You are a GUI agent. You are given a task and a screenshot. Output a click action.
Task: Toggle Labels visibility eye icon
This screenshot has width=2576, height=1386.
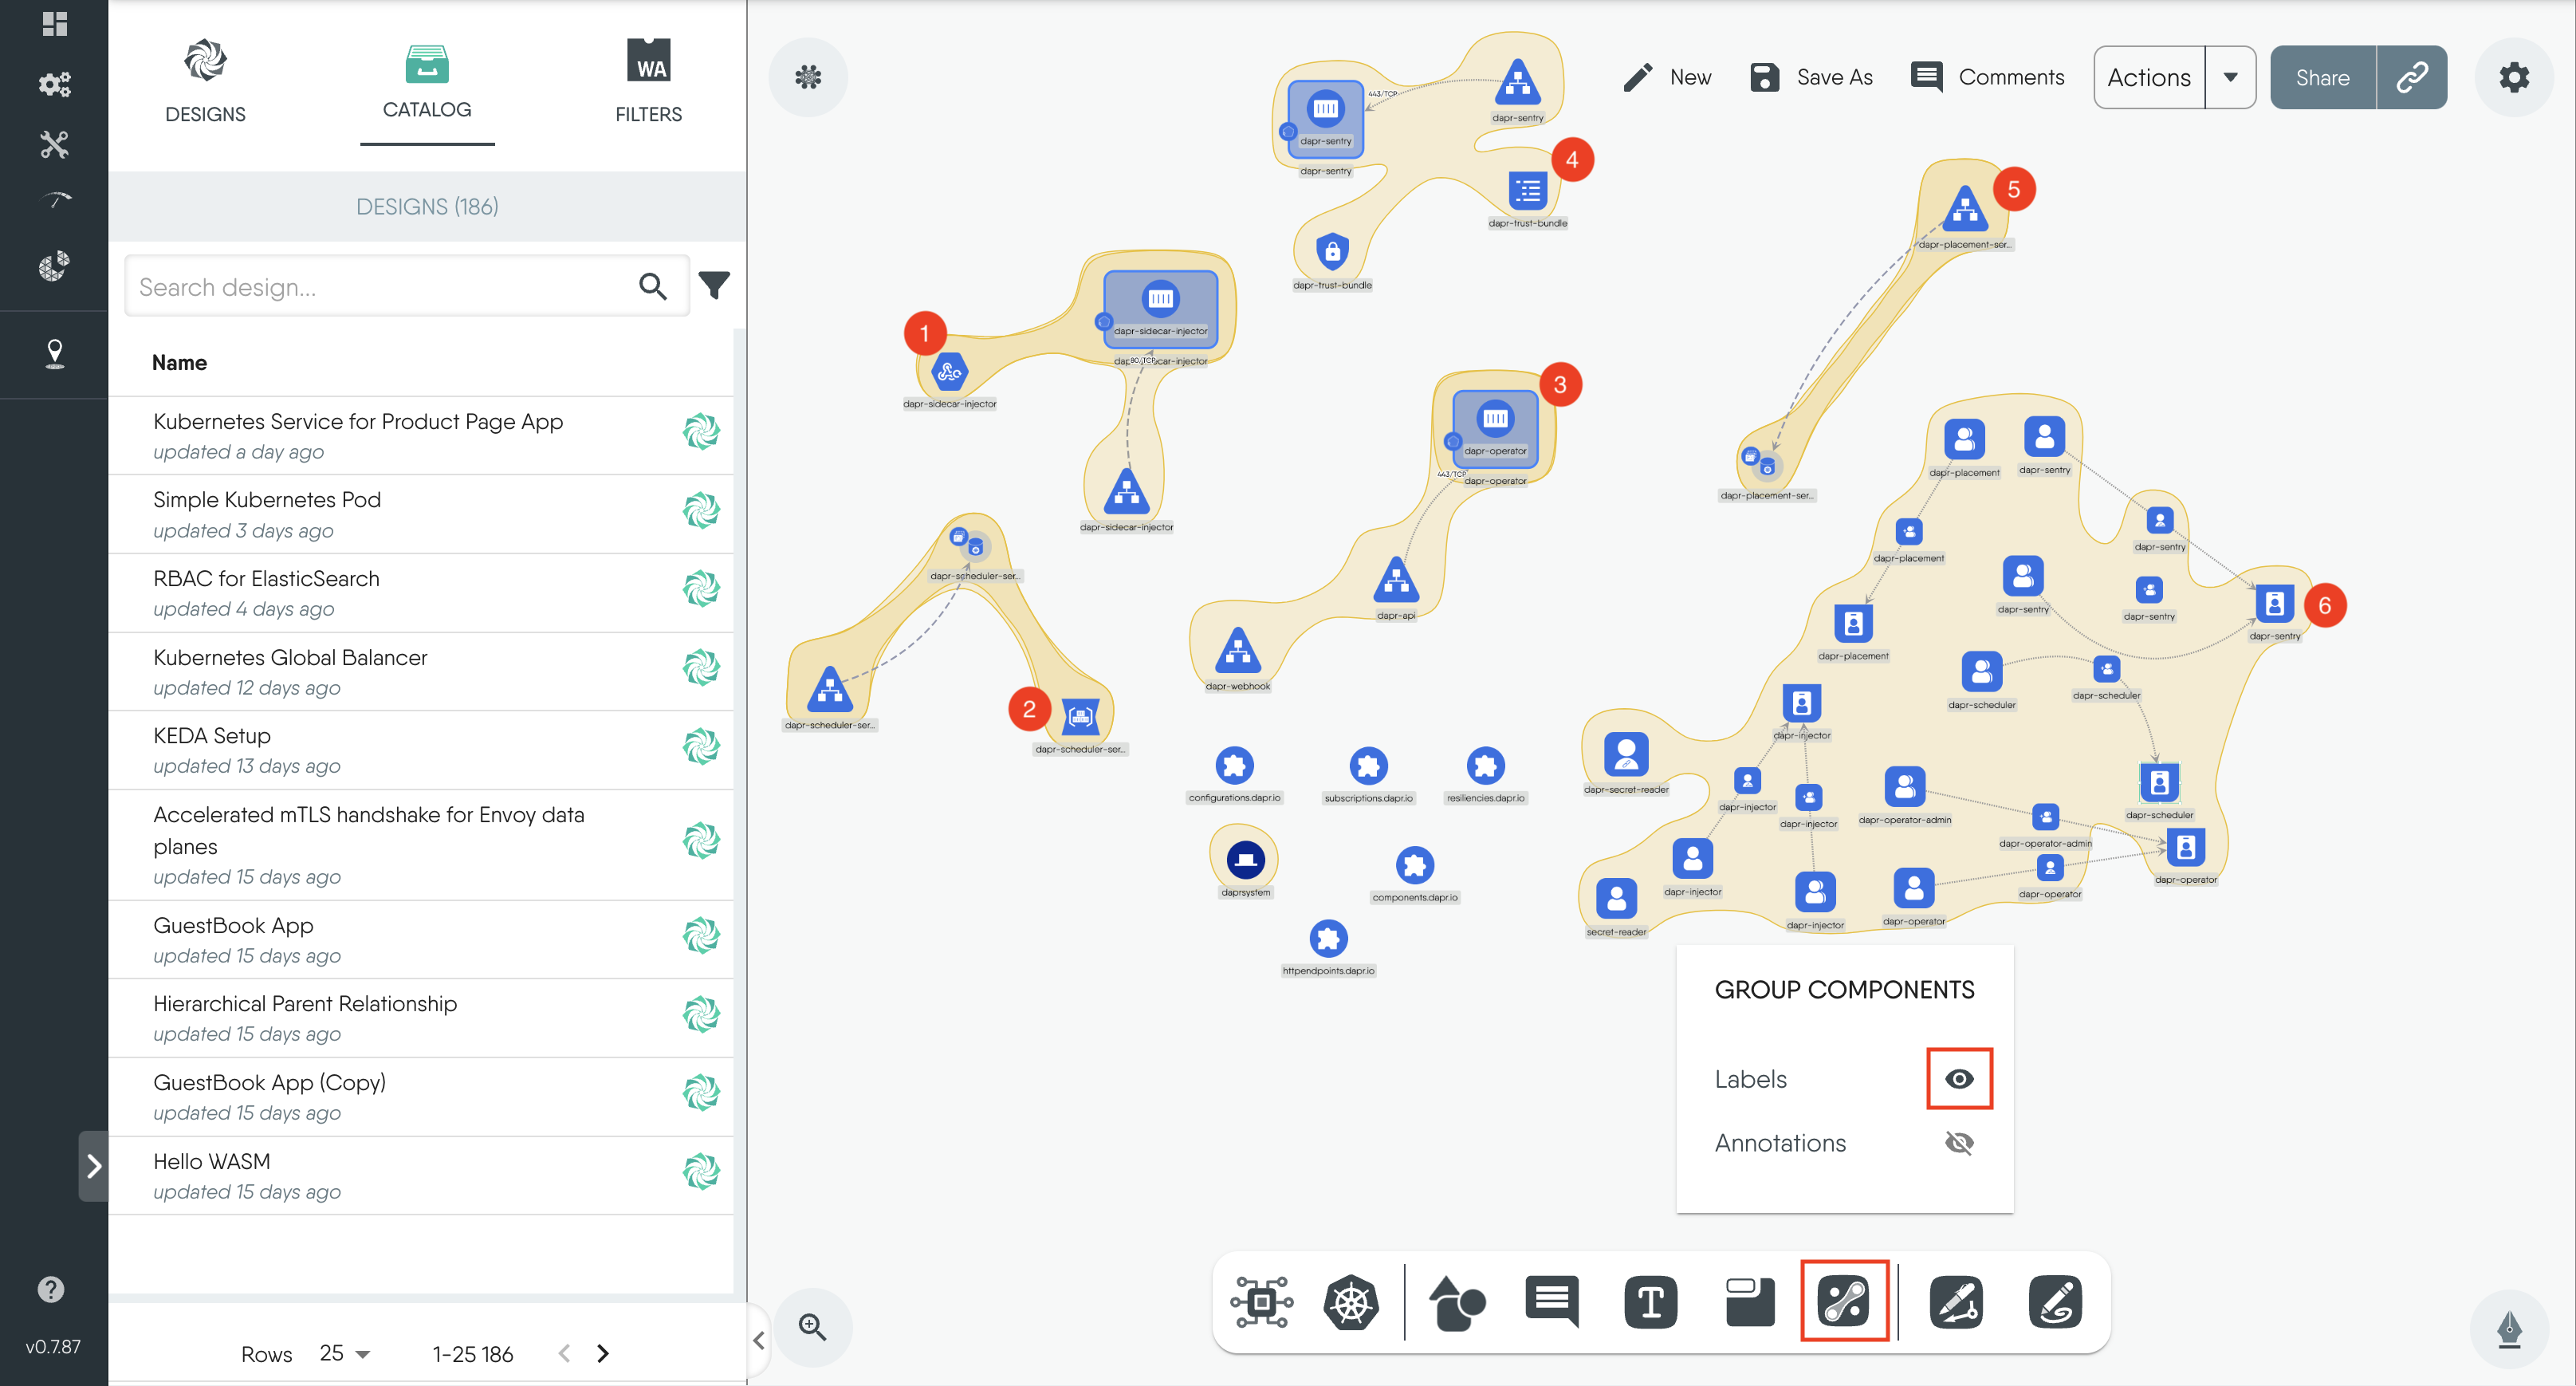coord(1959,1079)
